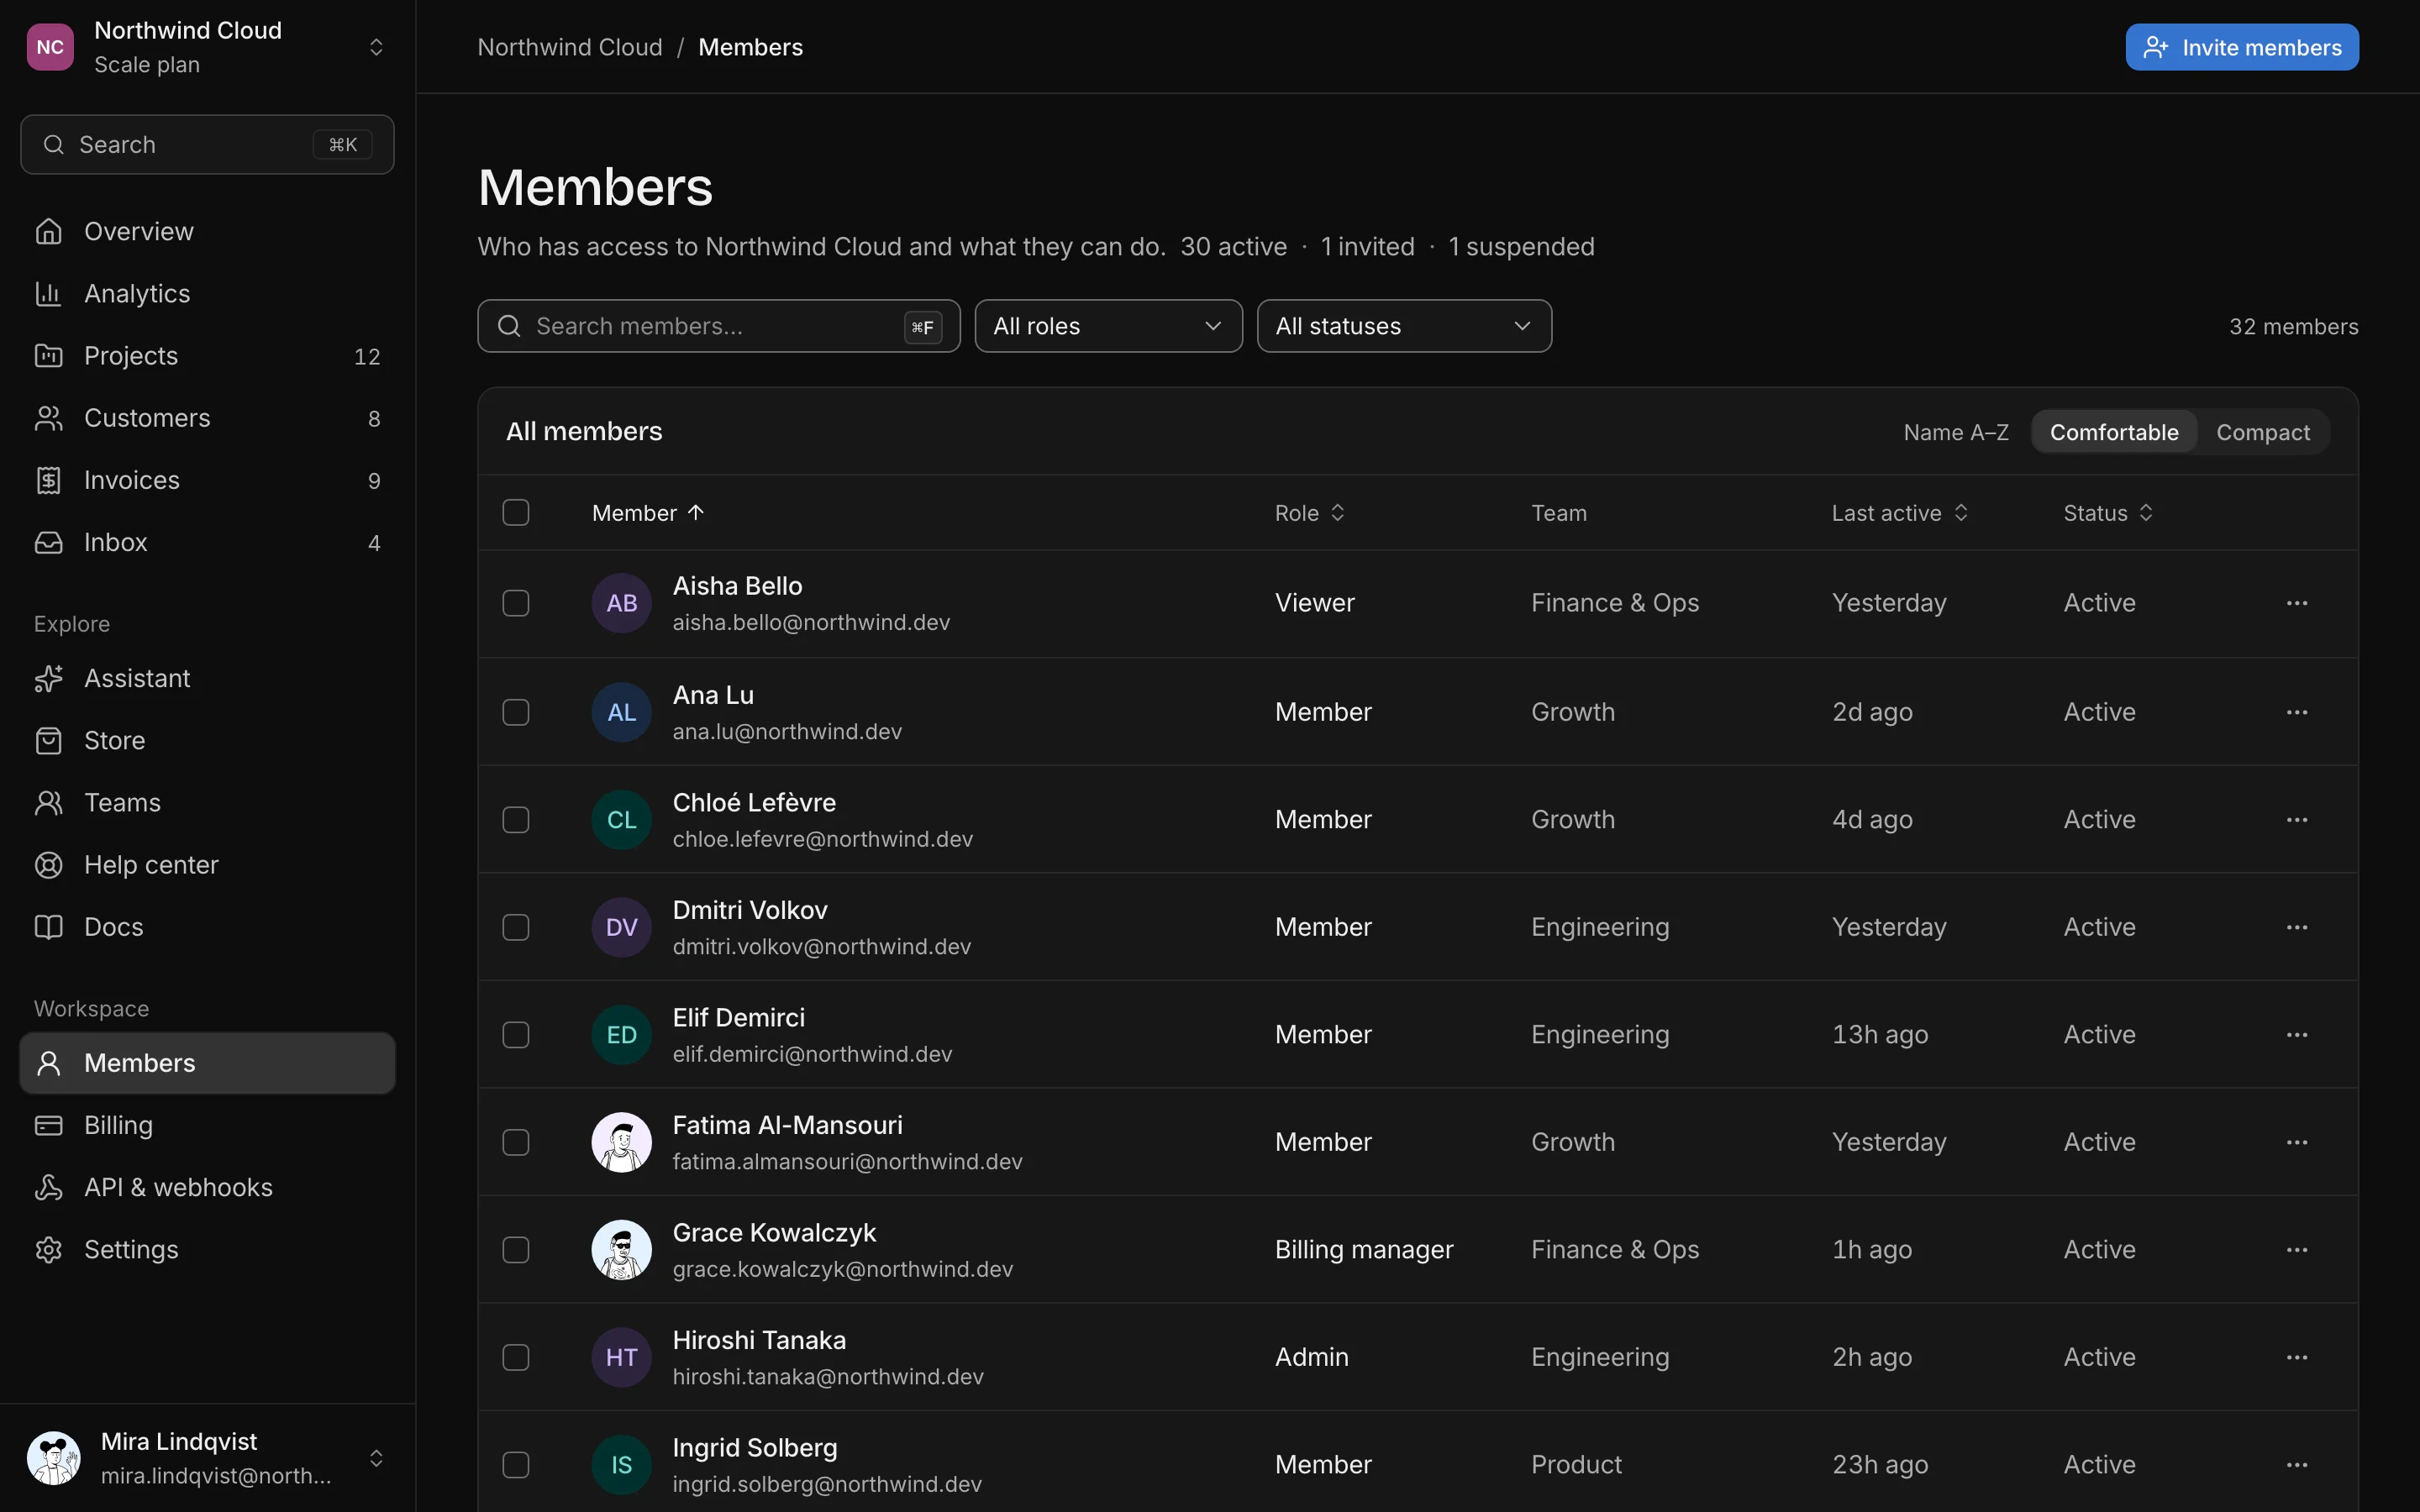The width and height of the screenshot is (2420, 1512).
Task: Click the Analytics chart icon
Action: point(48,293)
